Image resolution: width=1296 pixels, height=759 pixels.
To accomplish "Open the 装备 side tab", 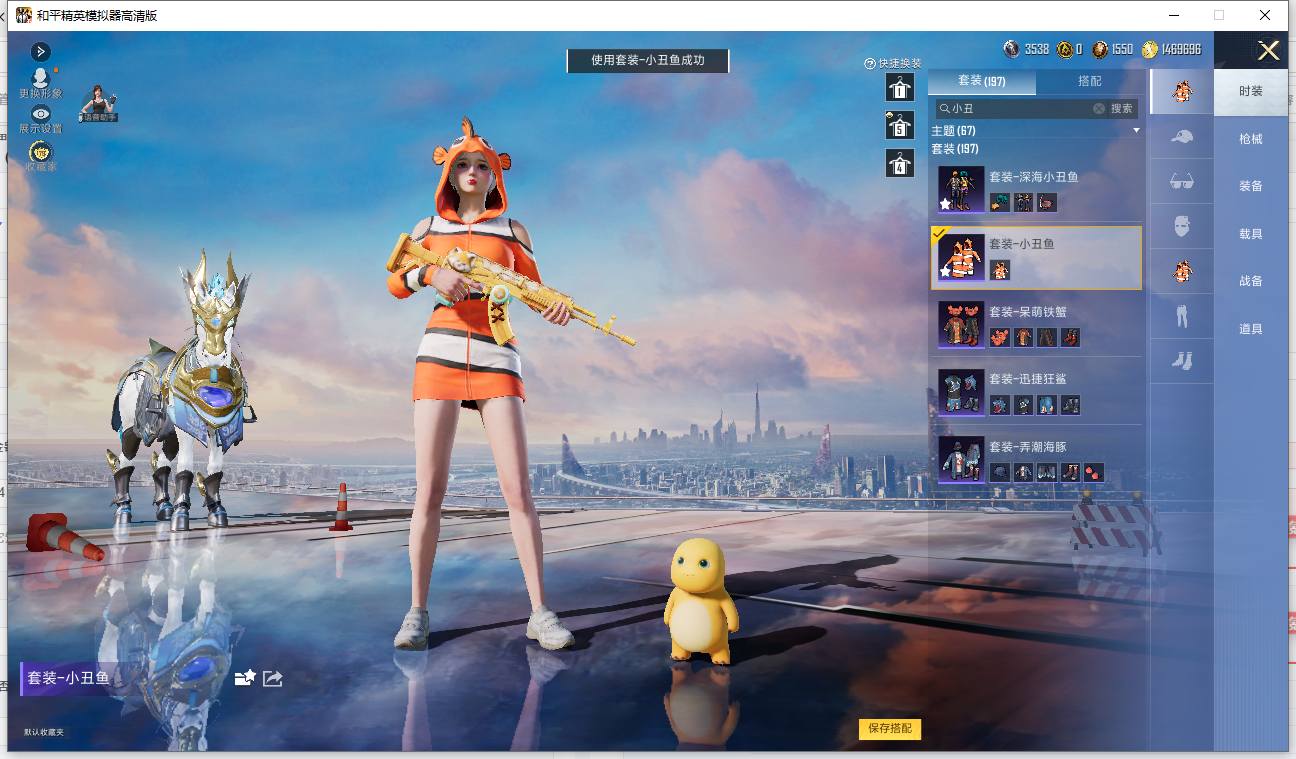I will 1250,186.
